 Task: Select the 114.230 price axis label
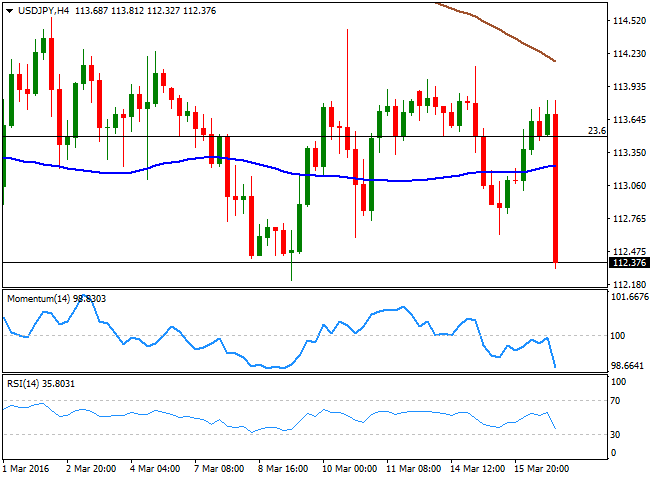pos(629,53)
